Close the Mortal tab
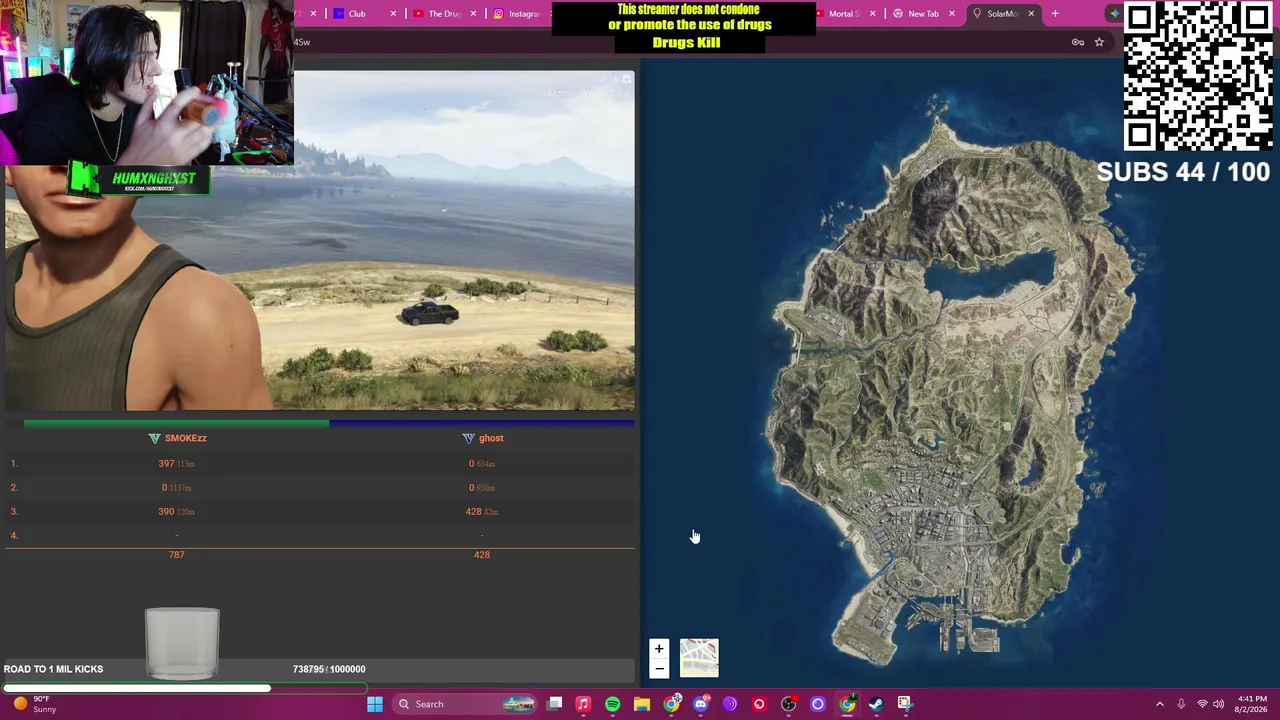The height and width of the screenshot is (720, 1280). pyautogui.click(x=873, y=14)
